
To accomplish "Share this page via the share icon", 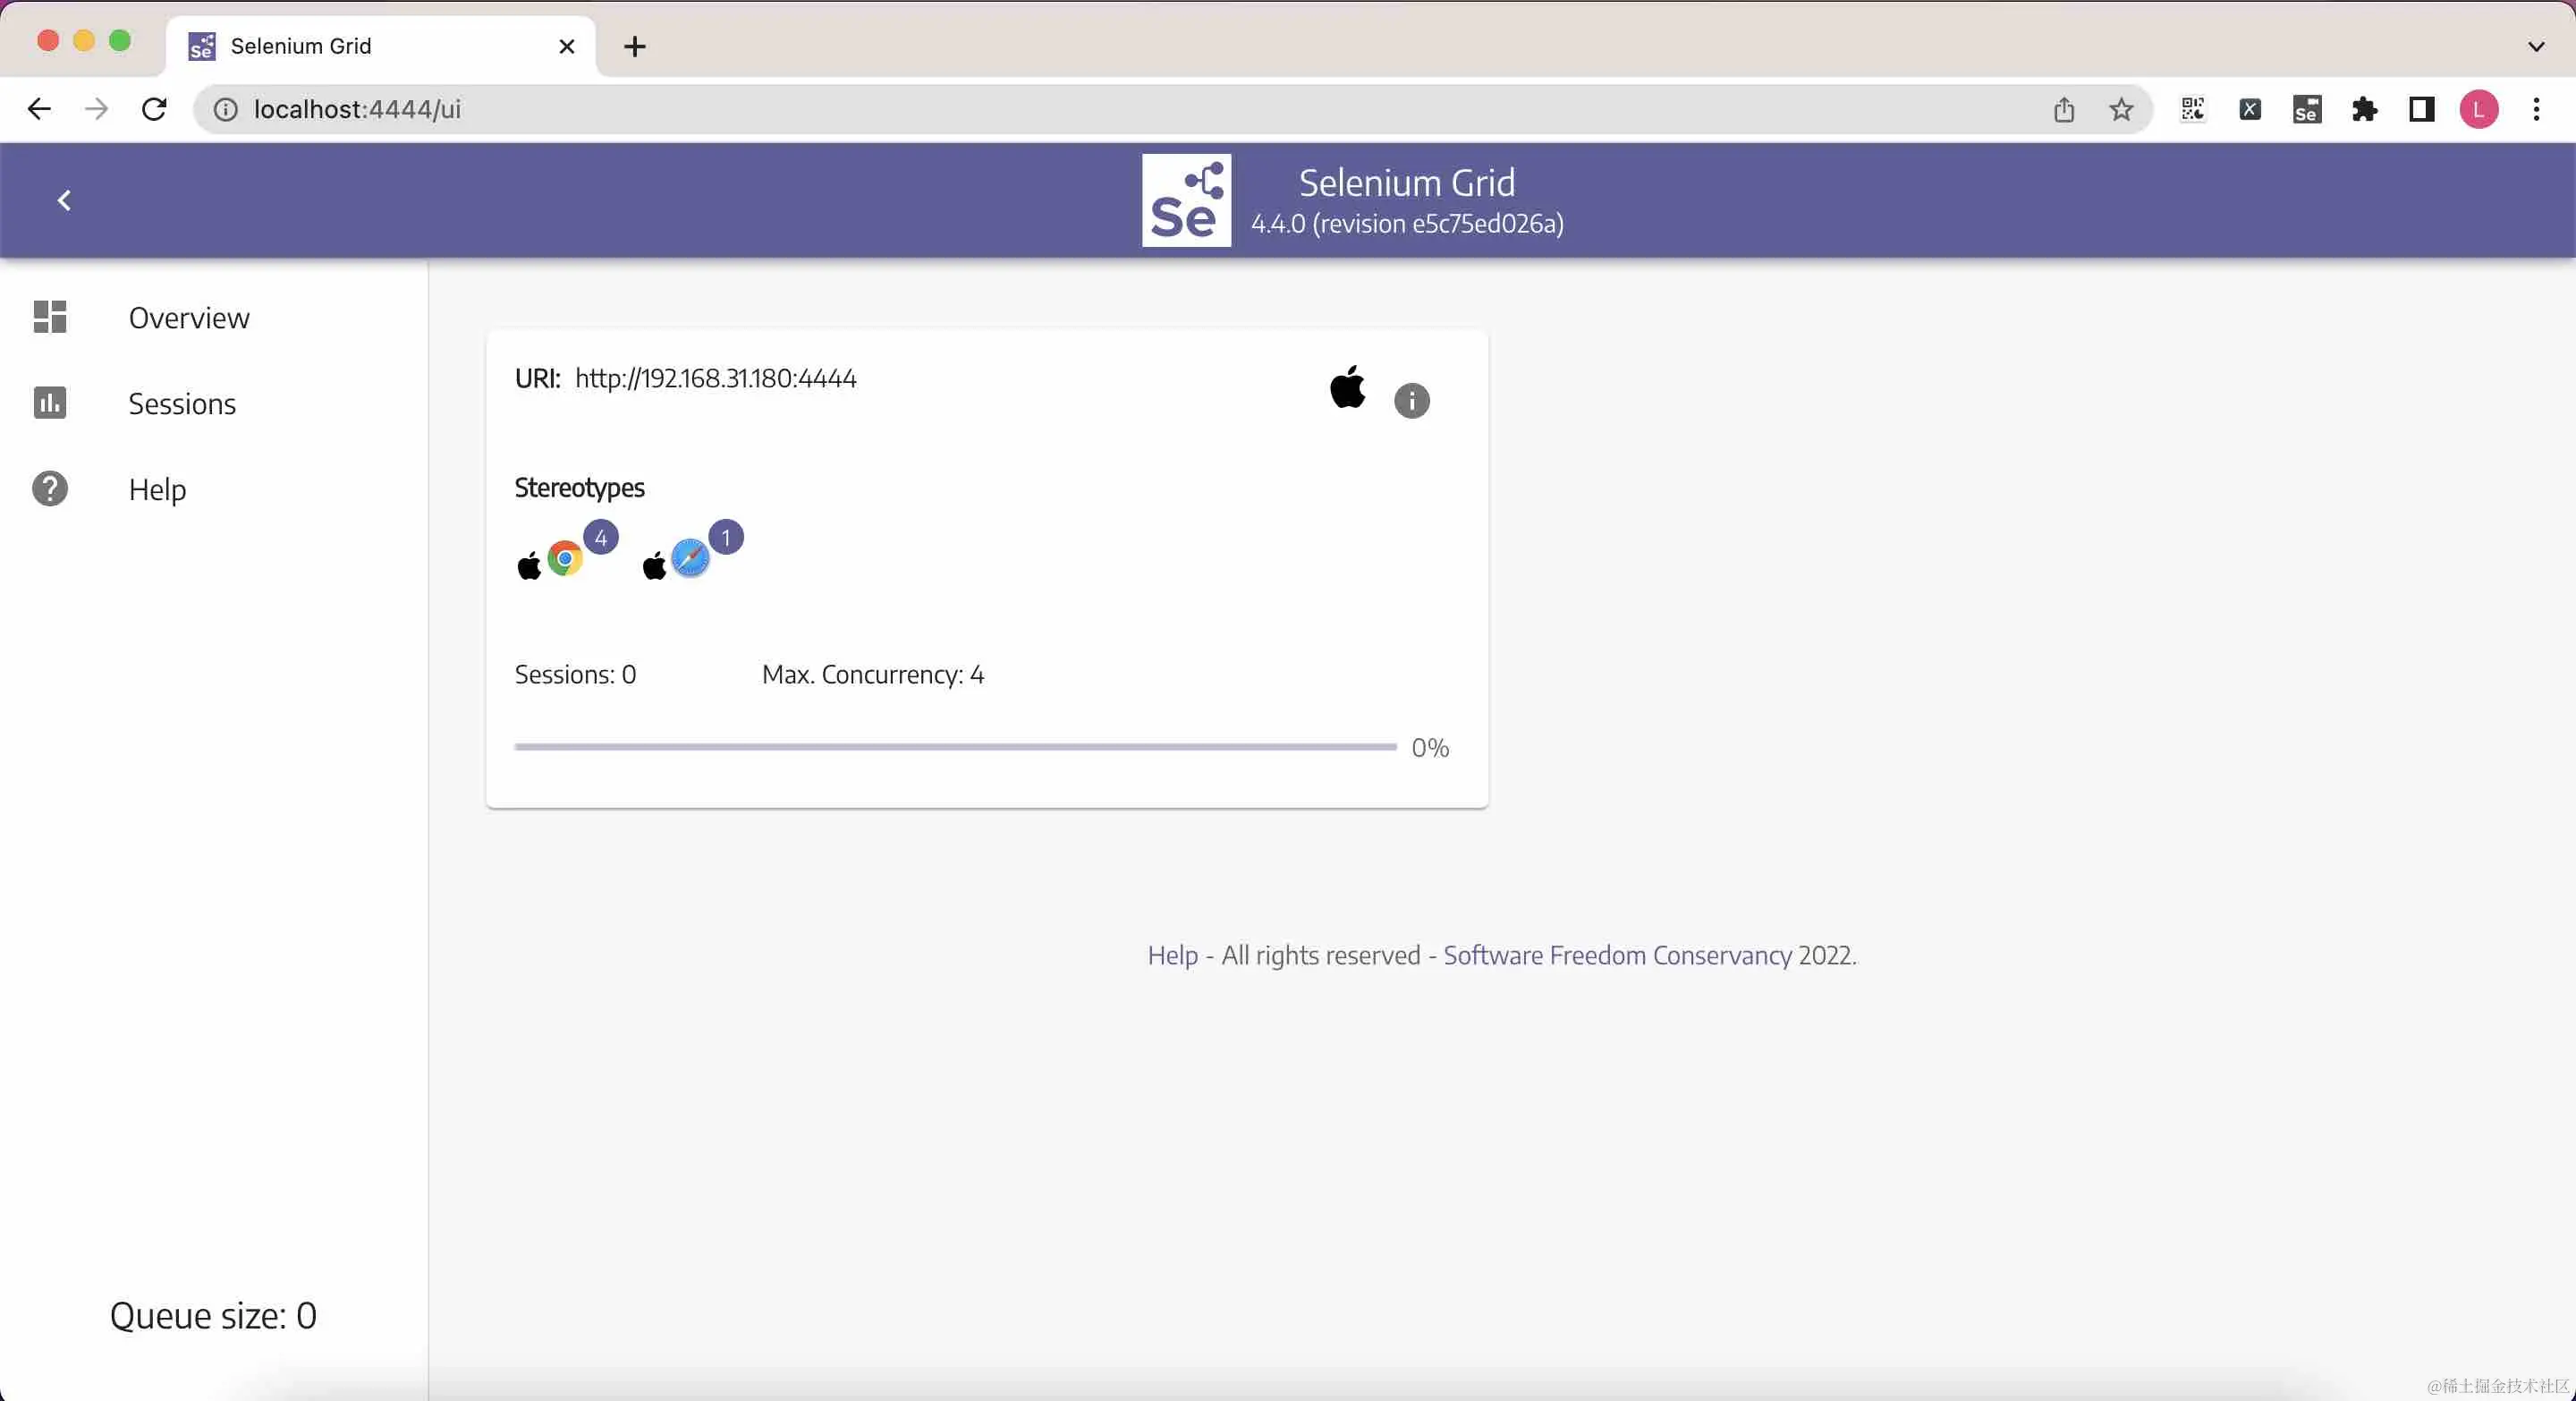I will tap(2064, 110).
